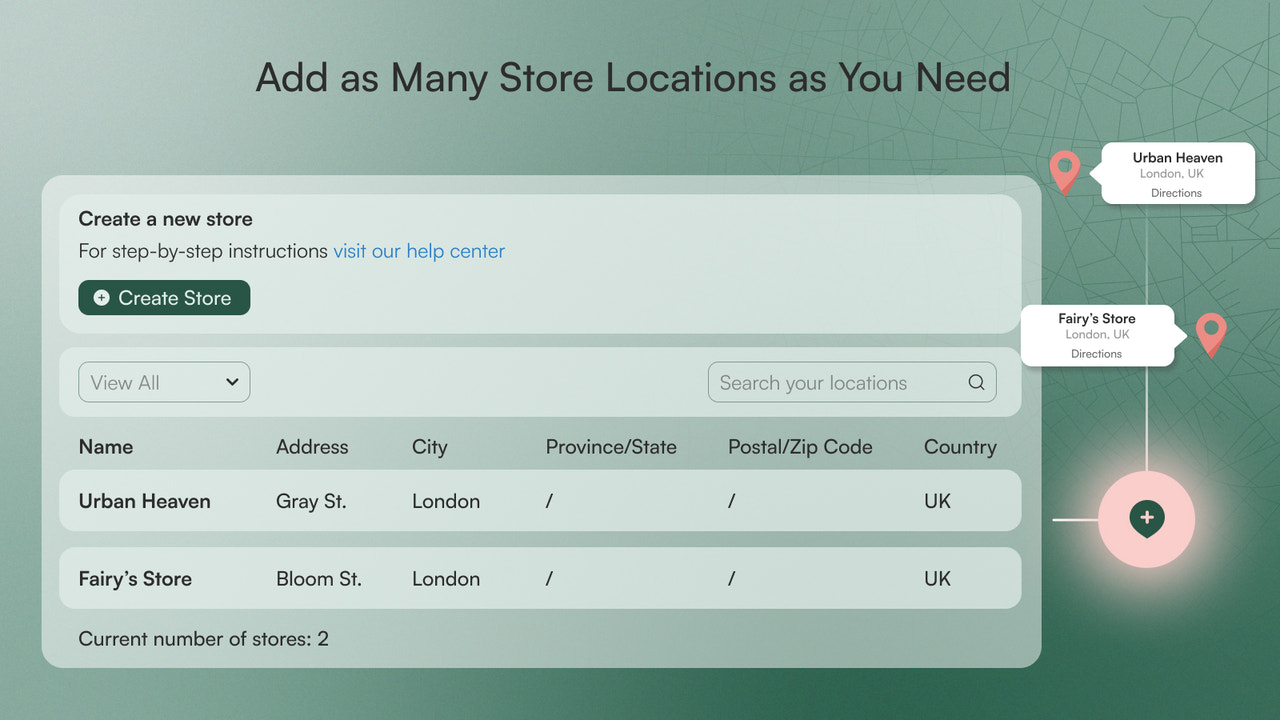
Task: Click the Address column header
Action: [x=311, y=447]
